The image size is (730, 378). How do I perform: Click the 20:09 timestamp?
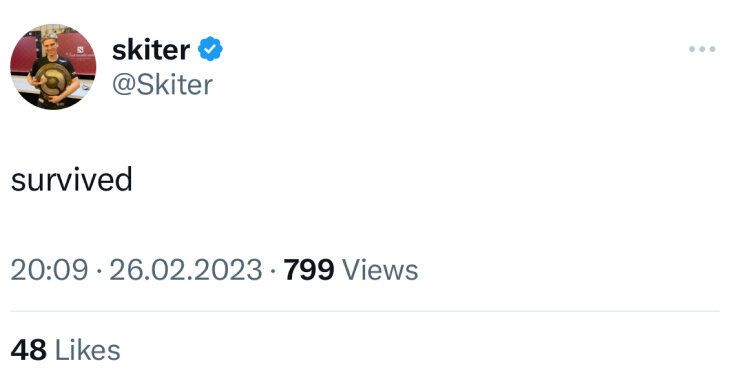tap(49, 270)
